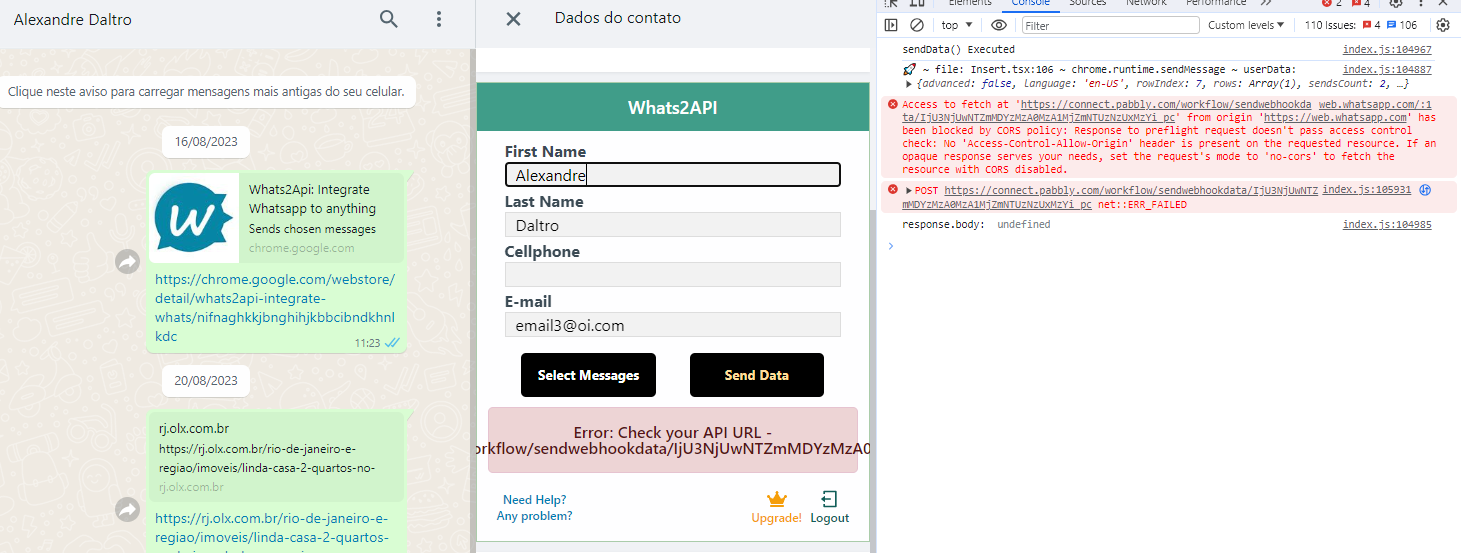Show more DevTools tabs chevron

(x=1265, y=3)
